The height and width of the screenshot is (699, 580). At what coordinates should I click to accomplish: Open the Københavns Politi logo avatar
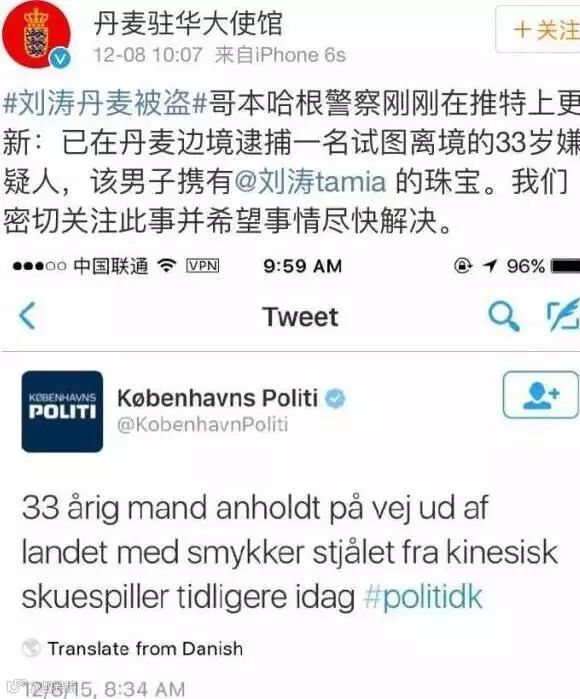(62, 411)
